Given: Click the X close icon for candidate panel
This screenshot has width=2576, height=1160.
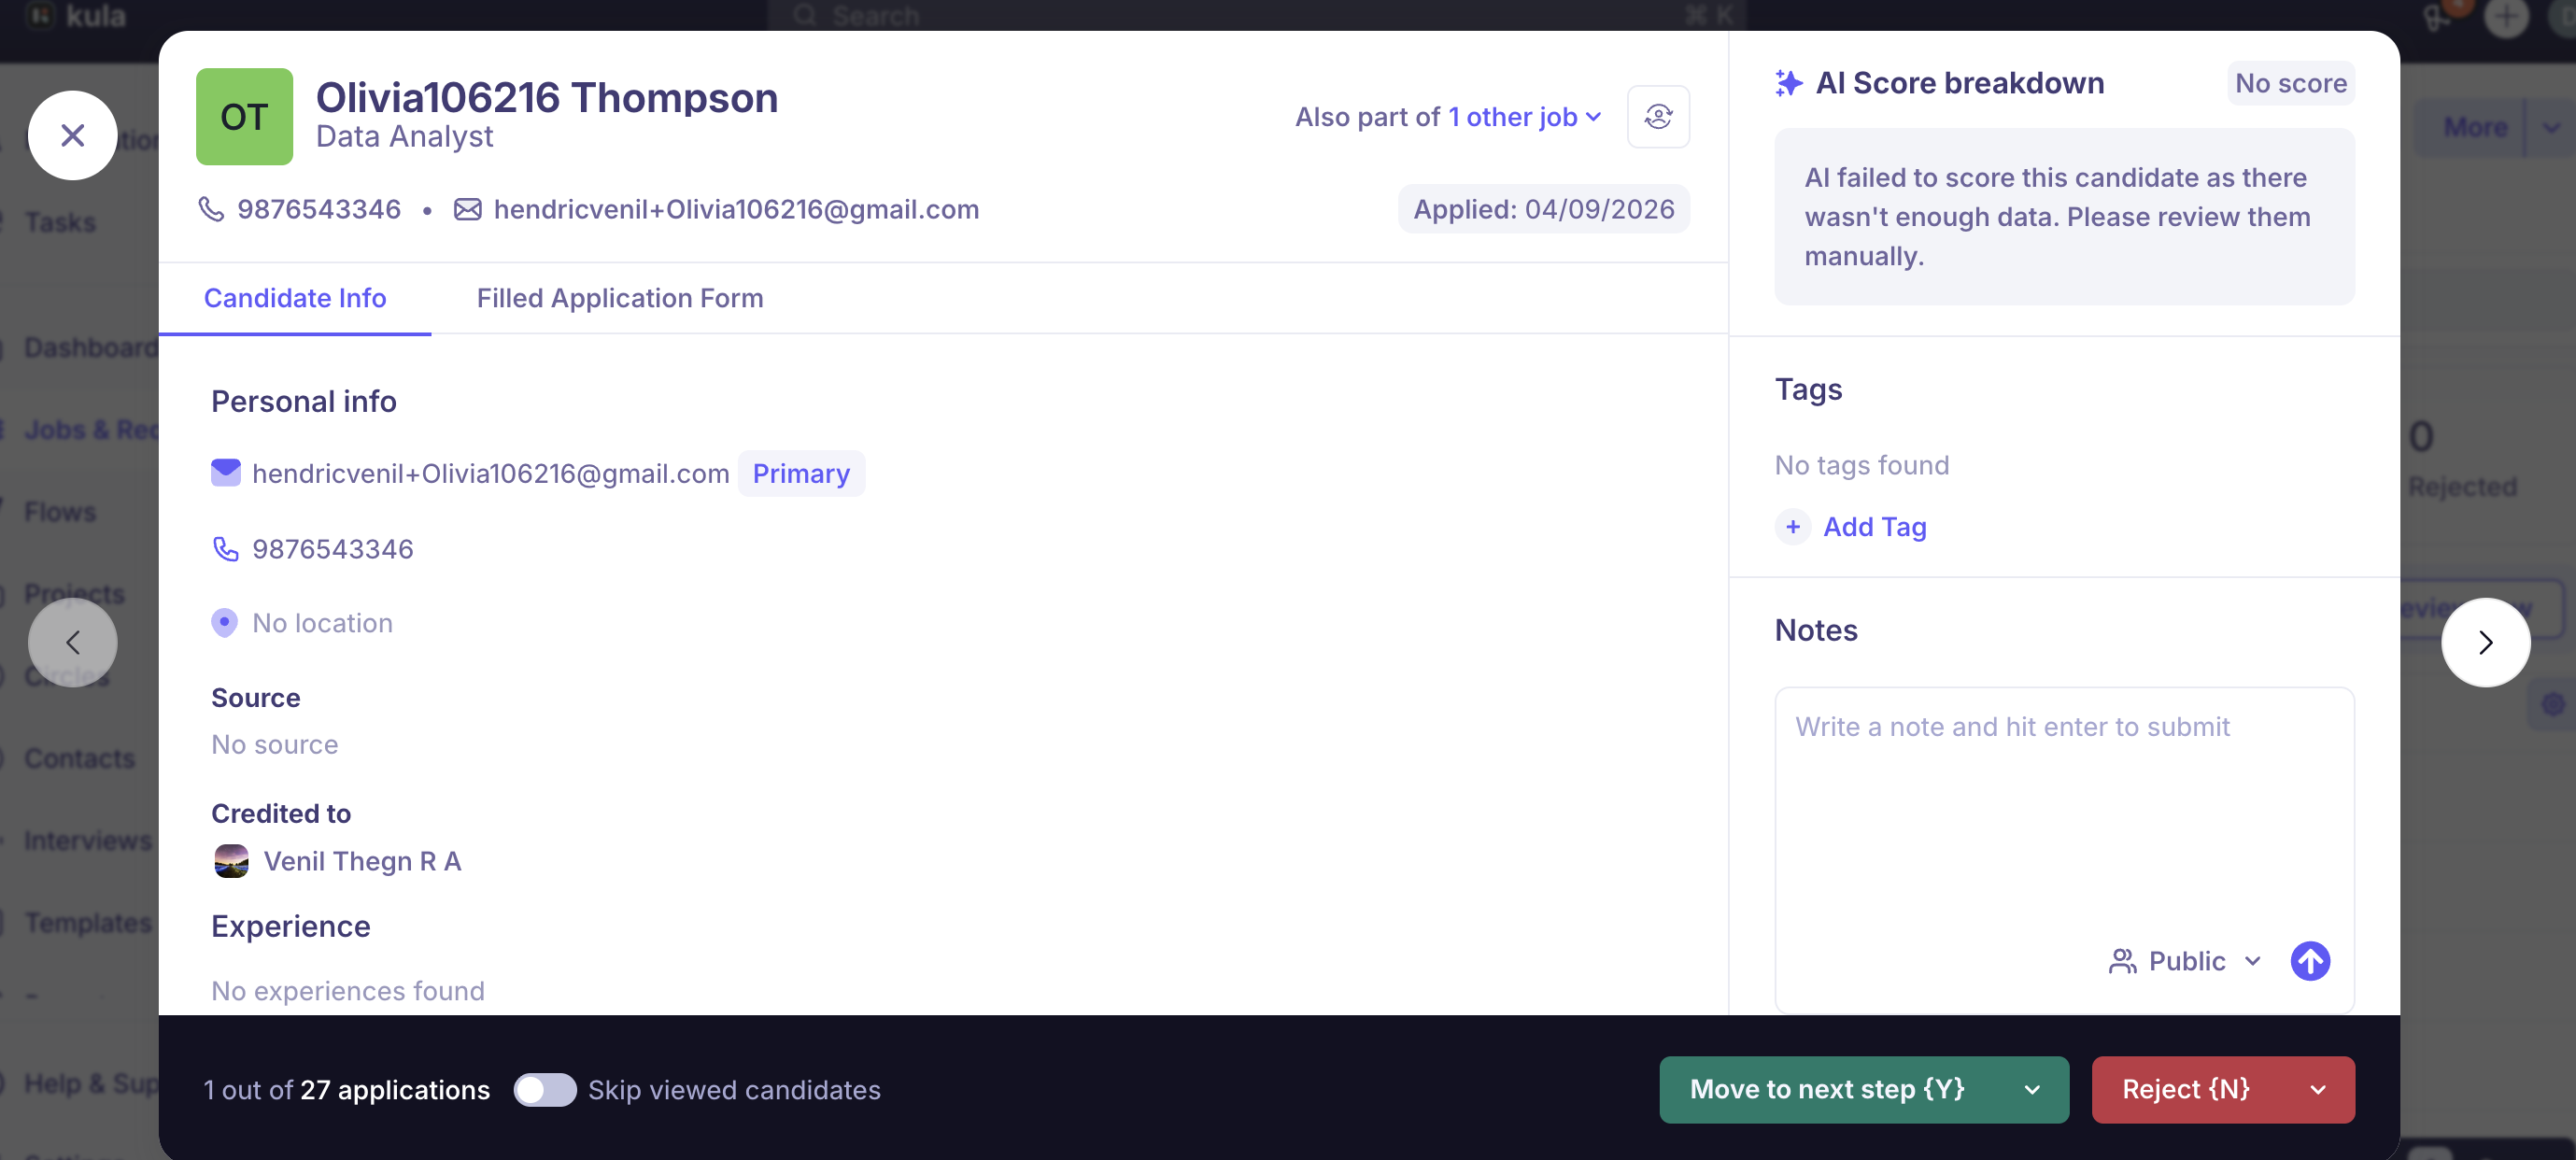Looking at the screenshot, I should (72, 135).
